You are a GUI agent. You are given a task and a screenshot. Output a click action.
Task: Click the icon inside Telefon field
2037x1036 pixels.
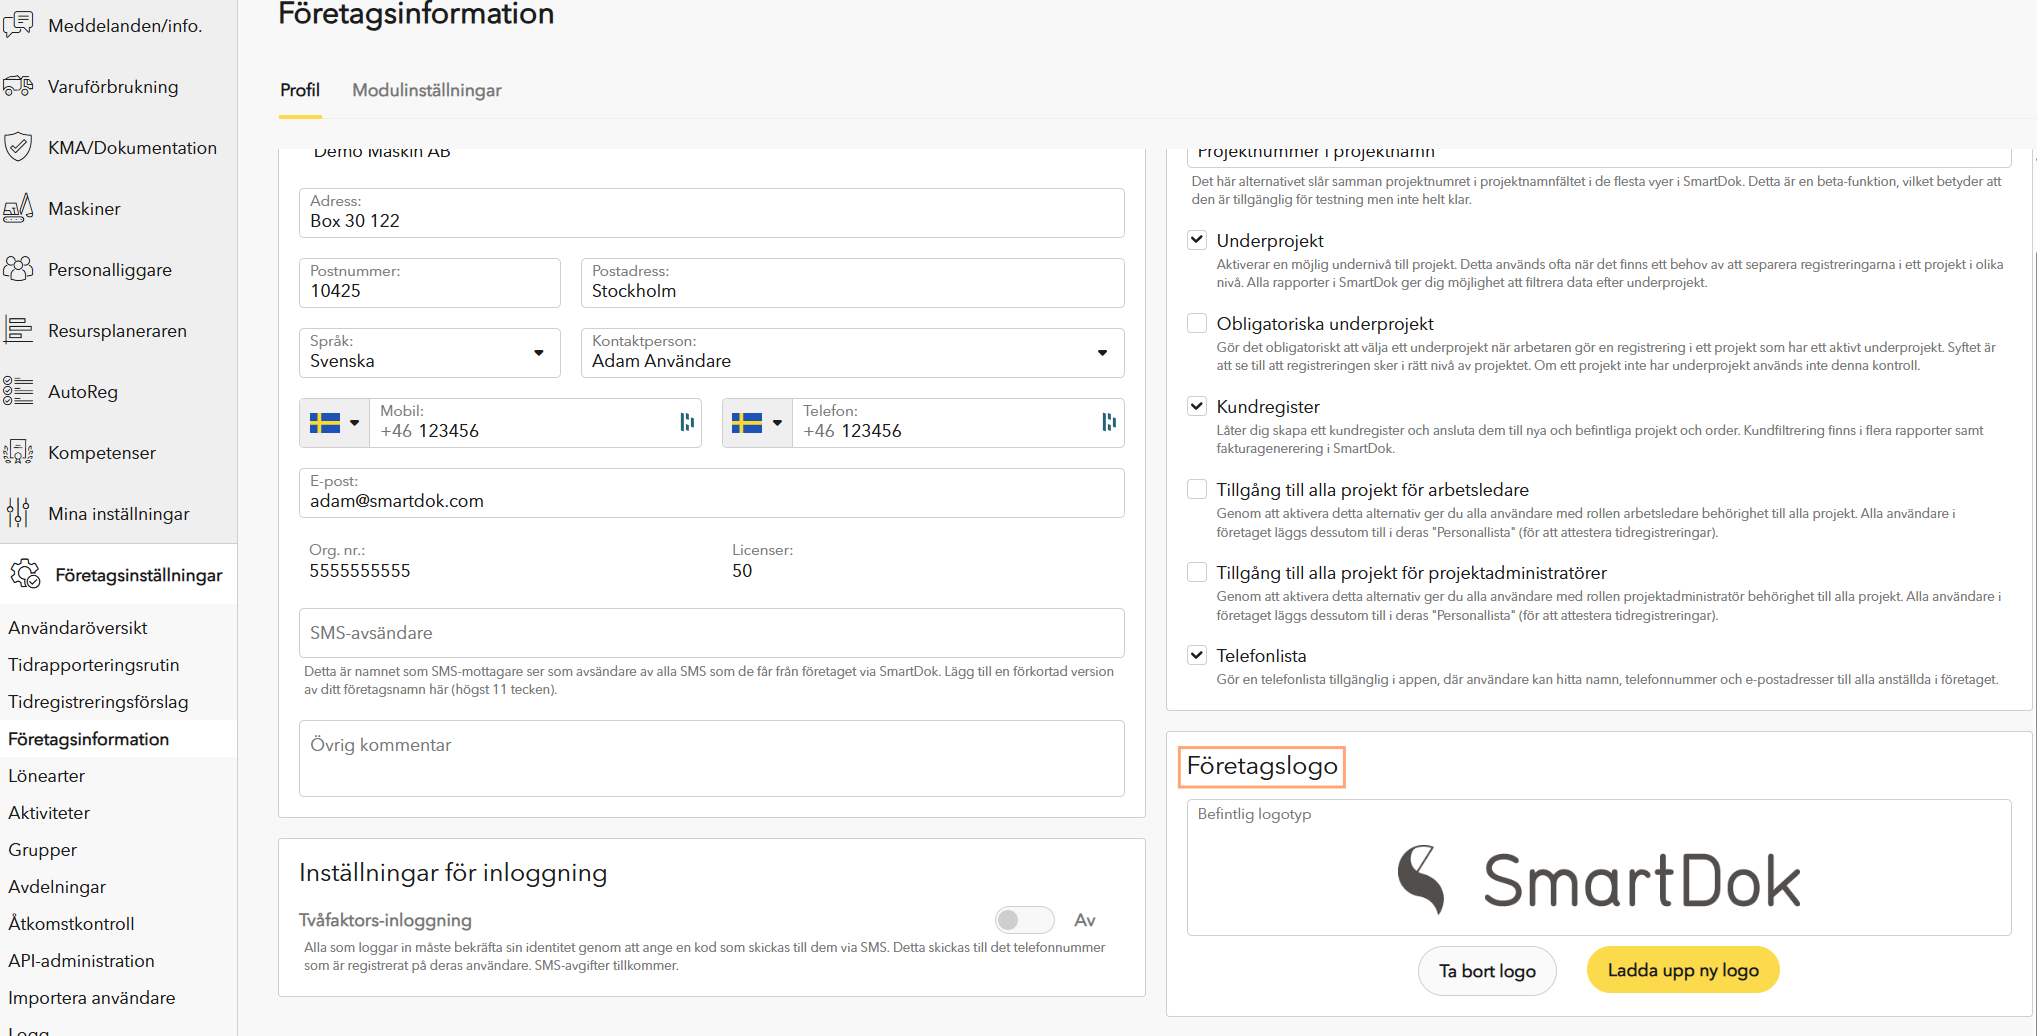tap(1109, 422)
